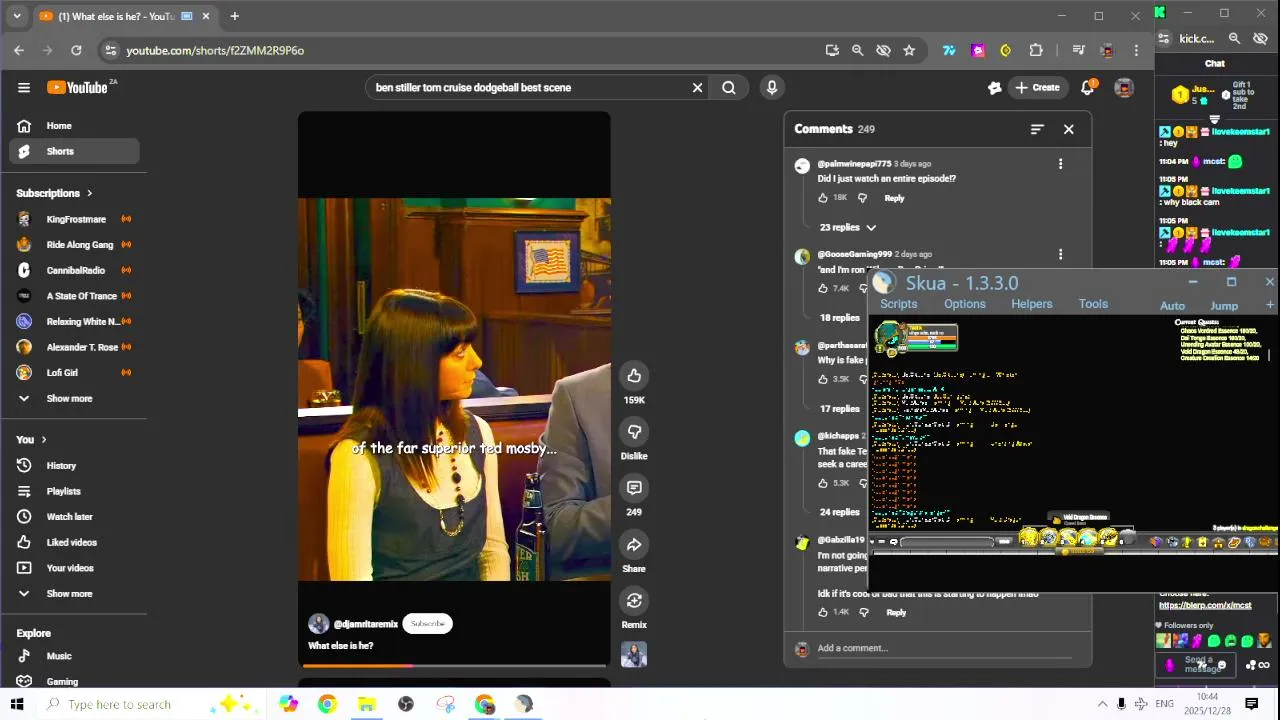Close the Comments panel
The width and height of the screenshot is (1280, 720).
1069,129
